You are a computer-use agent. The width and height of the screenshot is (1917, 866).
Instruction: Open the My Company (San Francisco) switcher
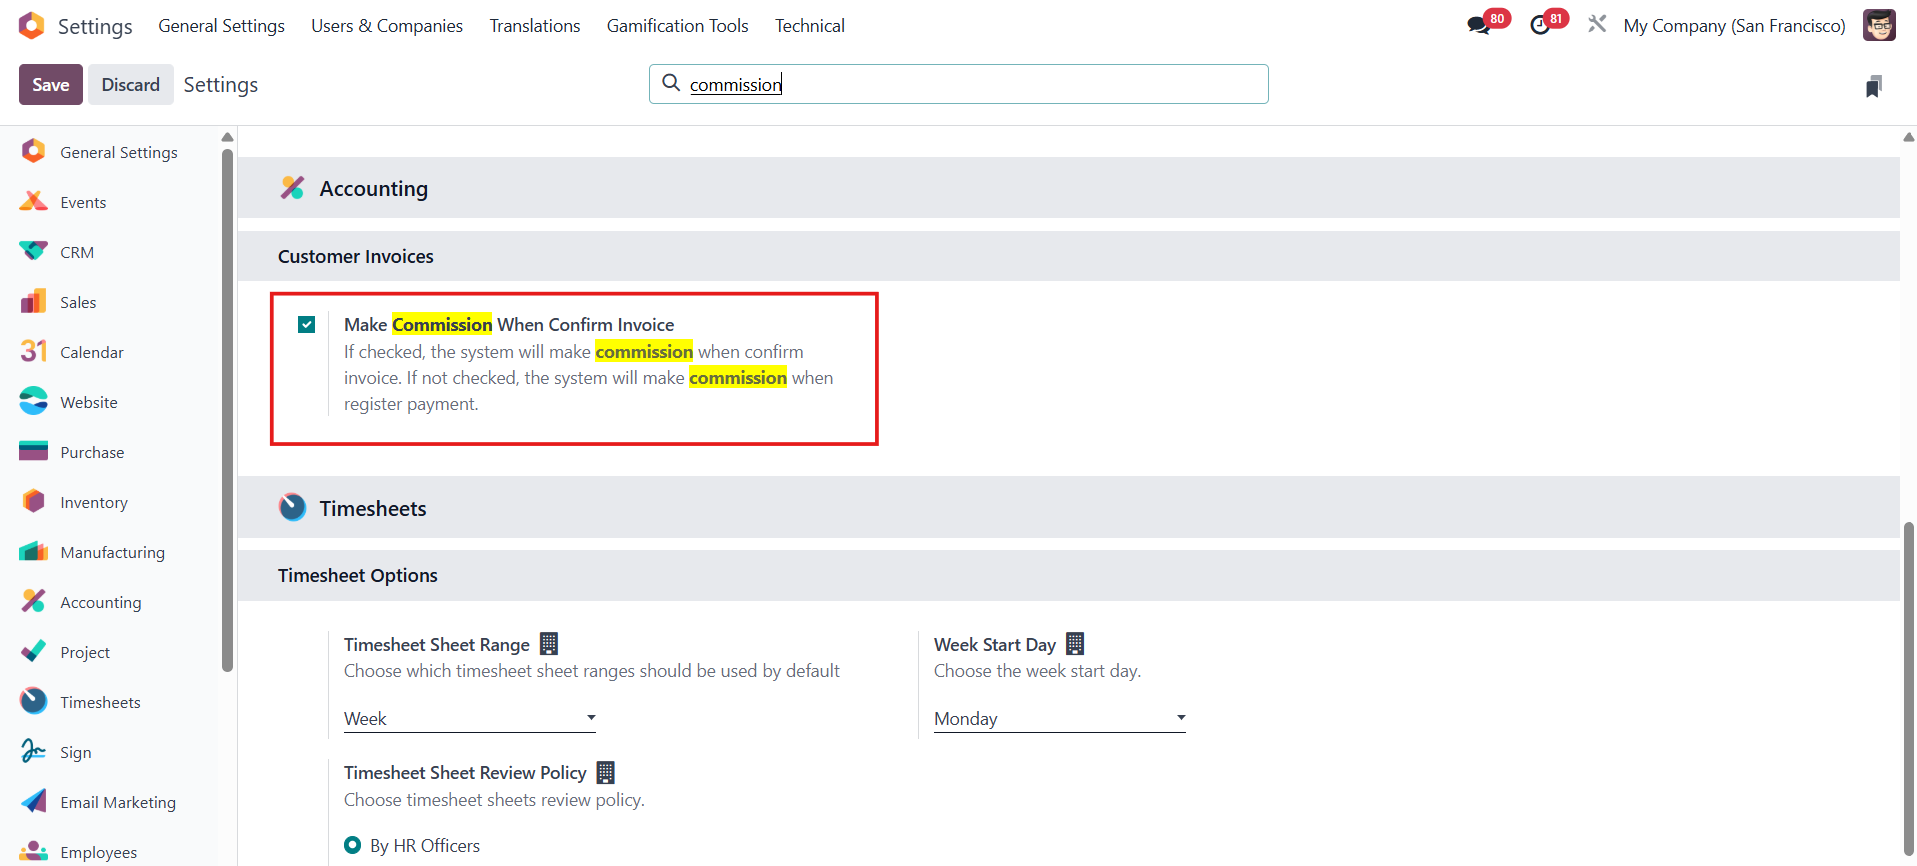coord(1734,26)
